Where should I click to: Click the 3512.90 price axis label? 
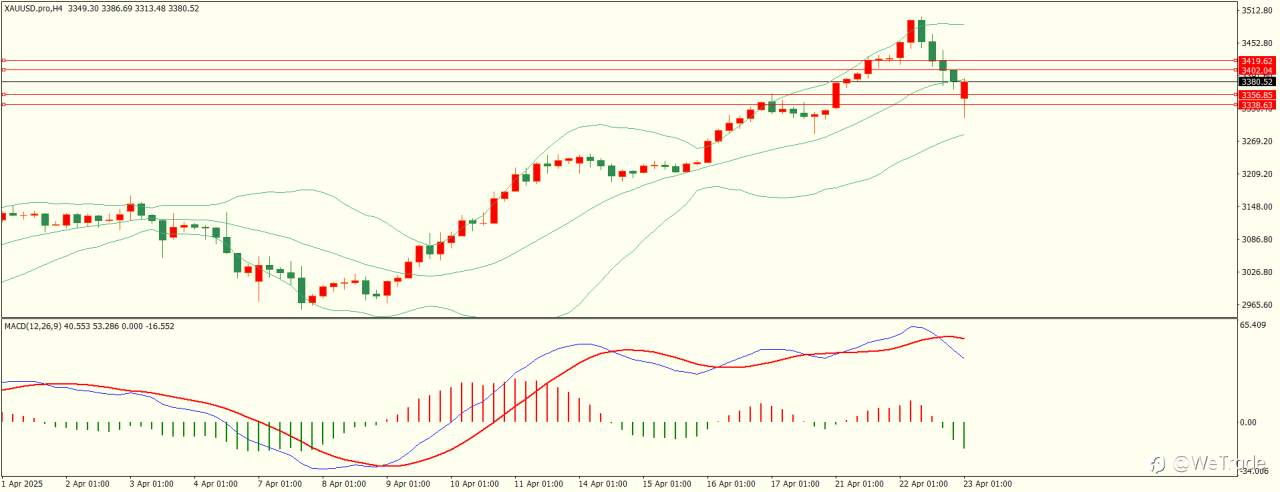pyautogui.click(x=1256, y=11)
